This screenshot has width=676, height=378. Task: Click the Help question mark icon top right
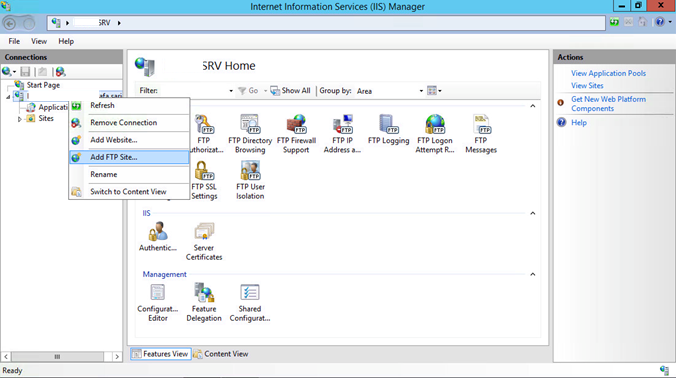660,22
